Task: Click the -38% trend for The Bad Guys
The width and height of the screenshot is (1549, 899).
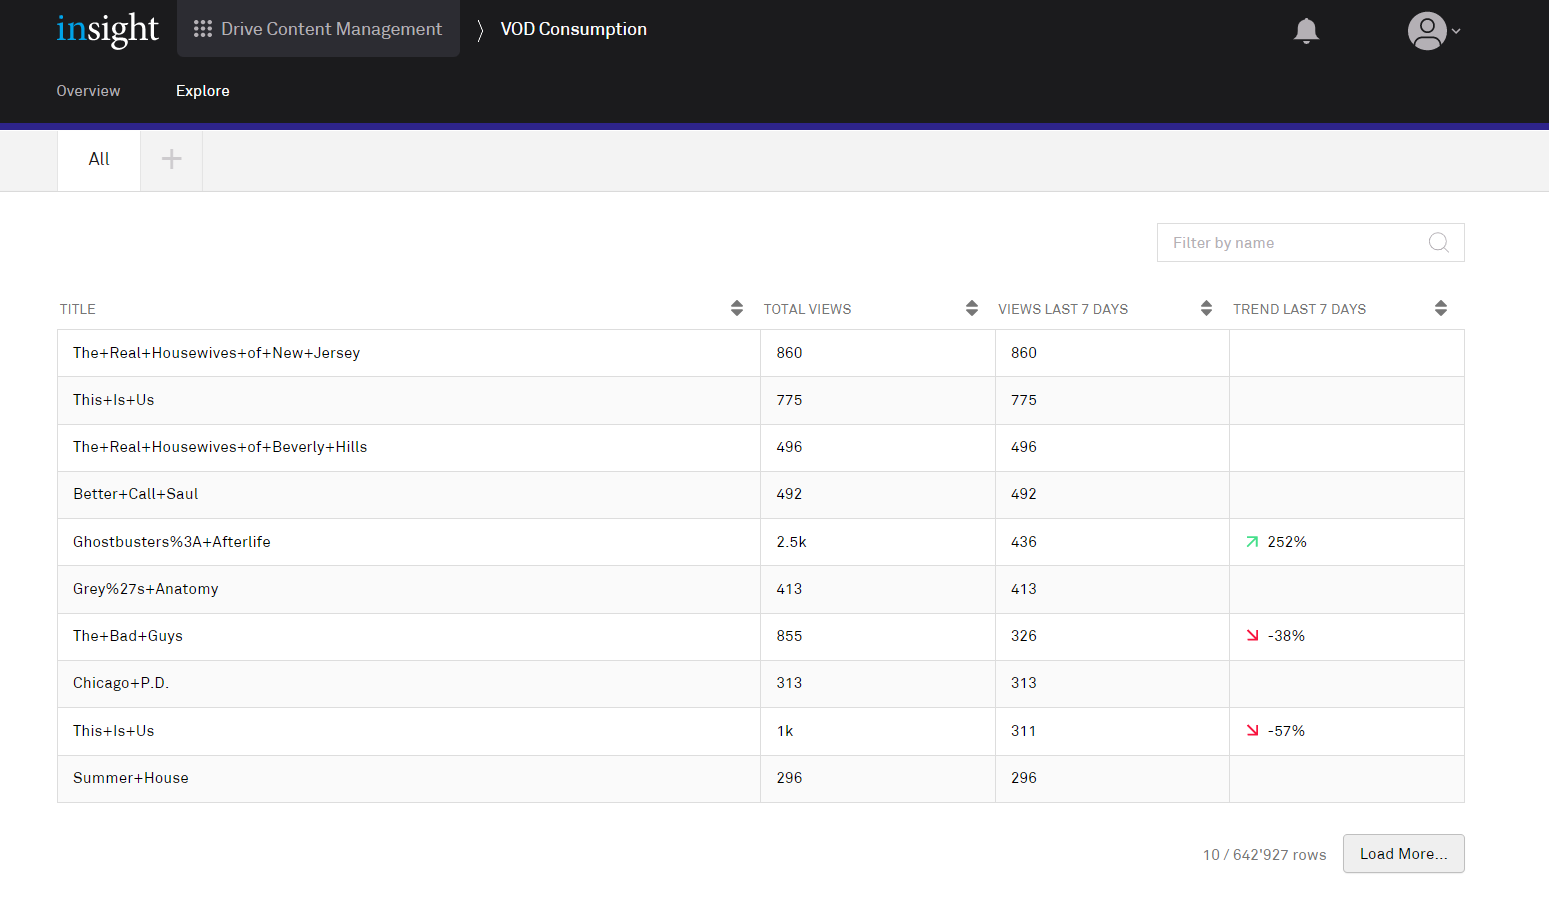Action: click(x=1285, y=636)
